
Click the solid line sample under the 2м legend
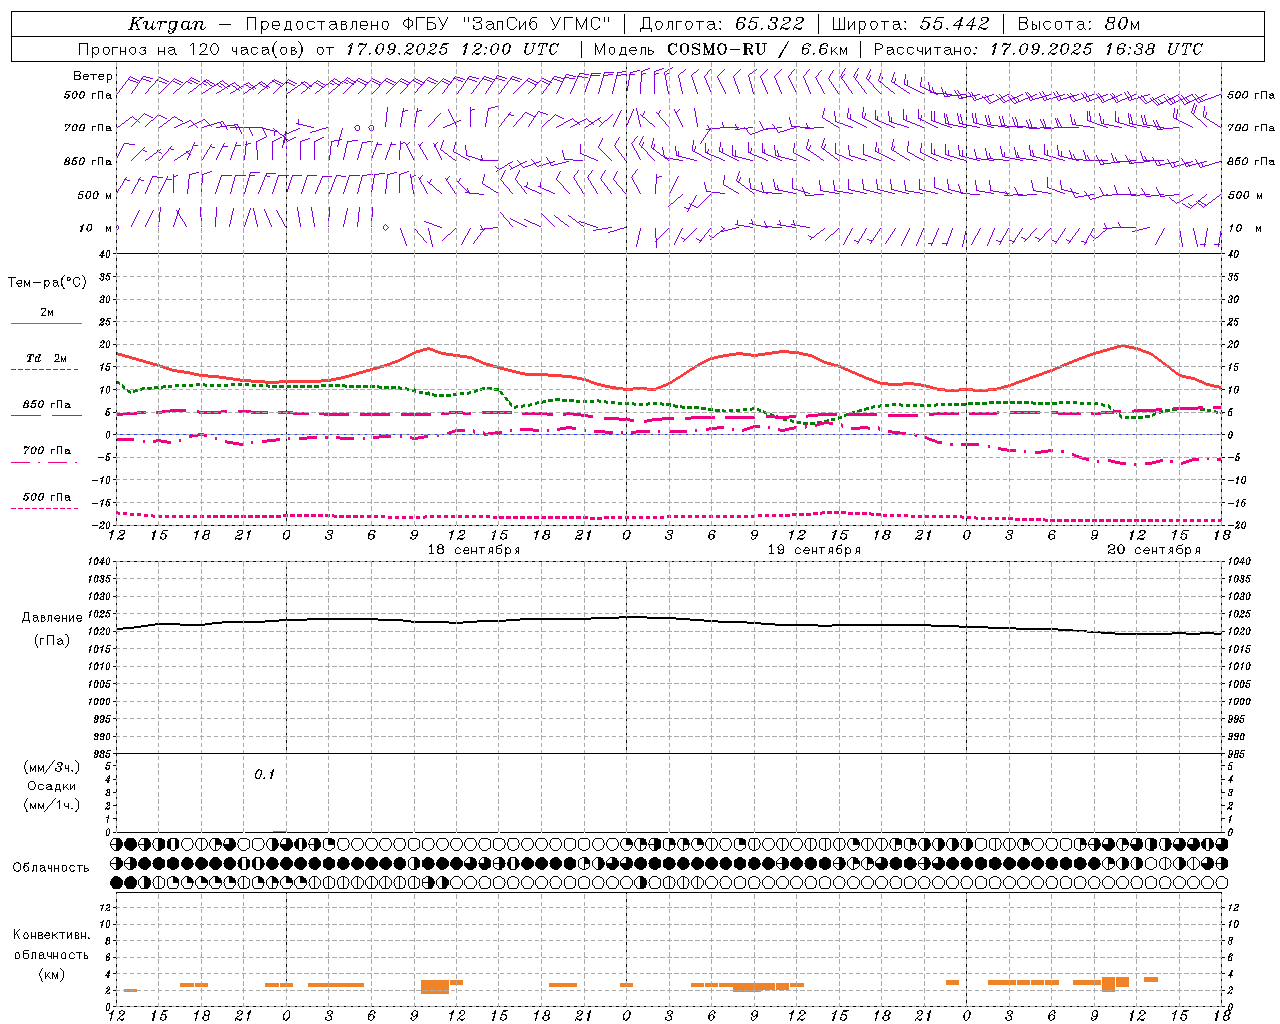(46, 324)
